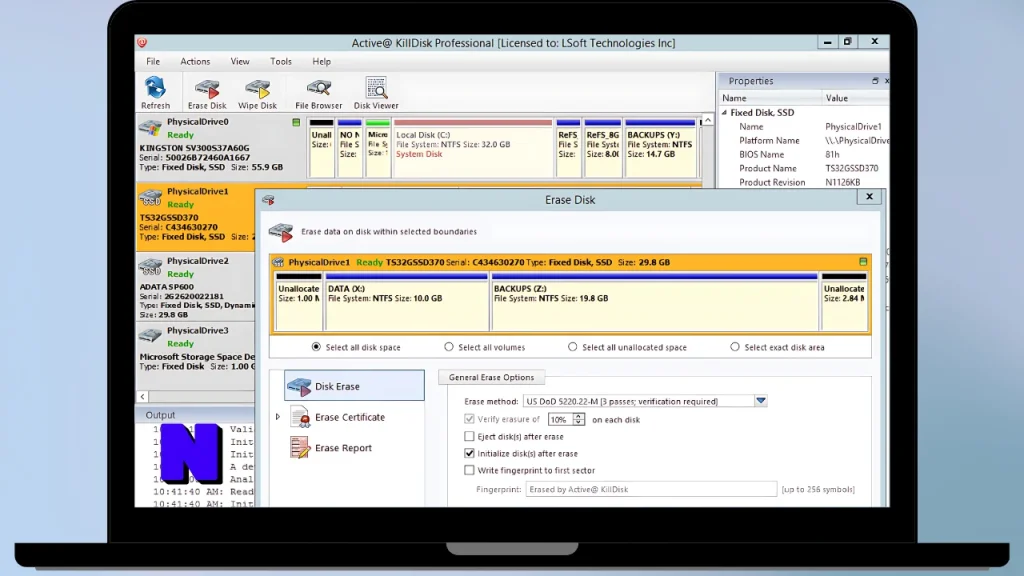The height and width of the screenshot is (576, 1024).
Task: Select the 2.84 MB Unallocated block
Action: [x=844, y=302]
